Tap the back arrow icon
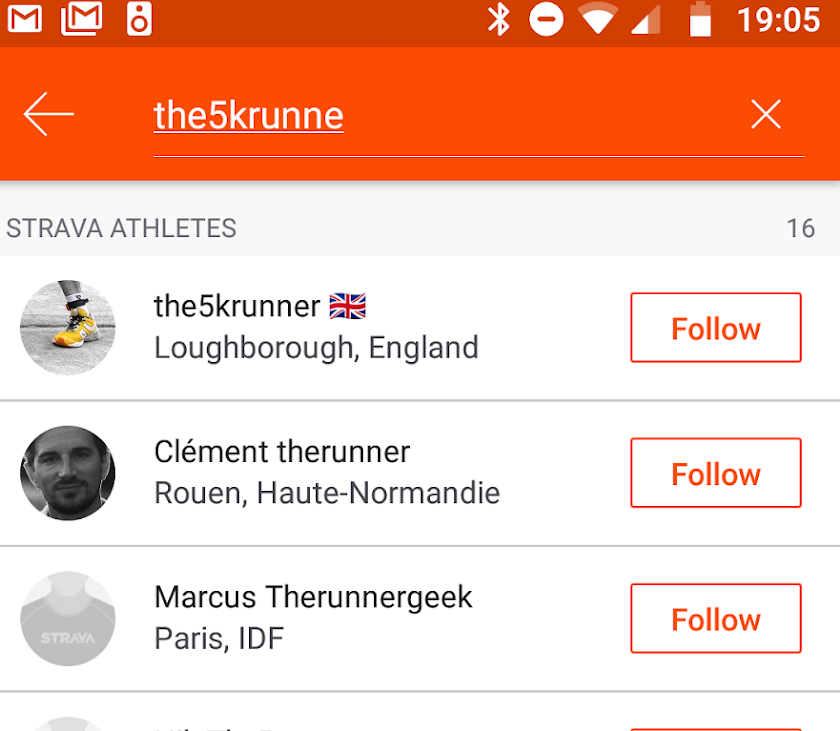The image size is (840, 731). [x=49, y=115]
